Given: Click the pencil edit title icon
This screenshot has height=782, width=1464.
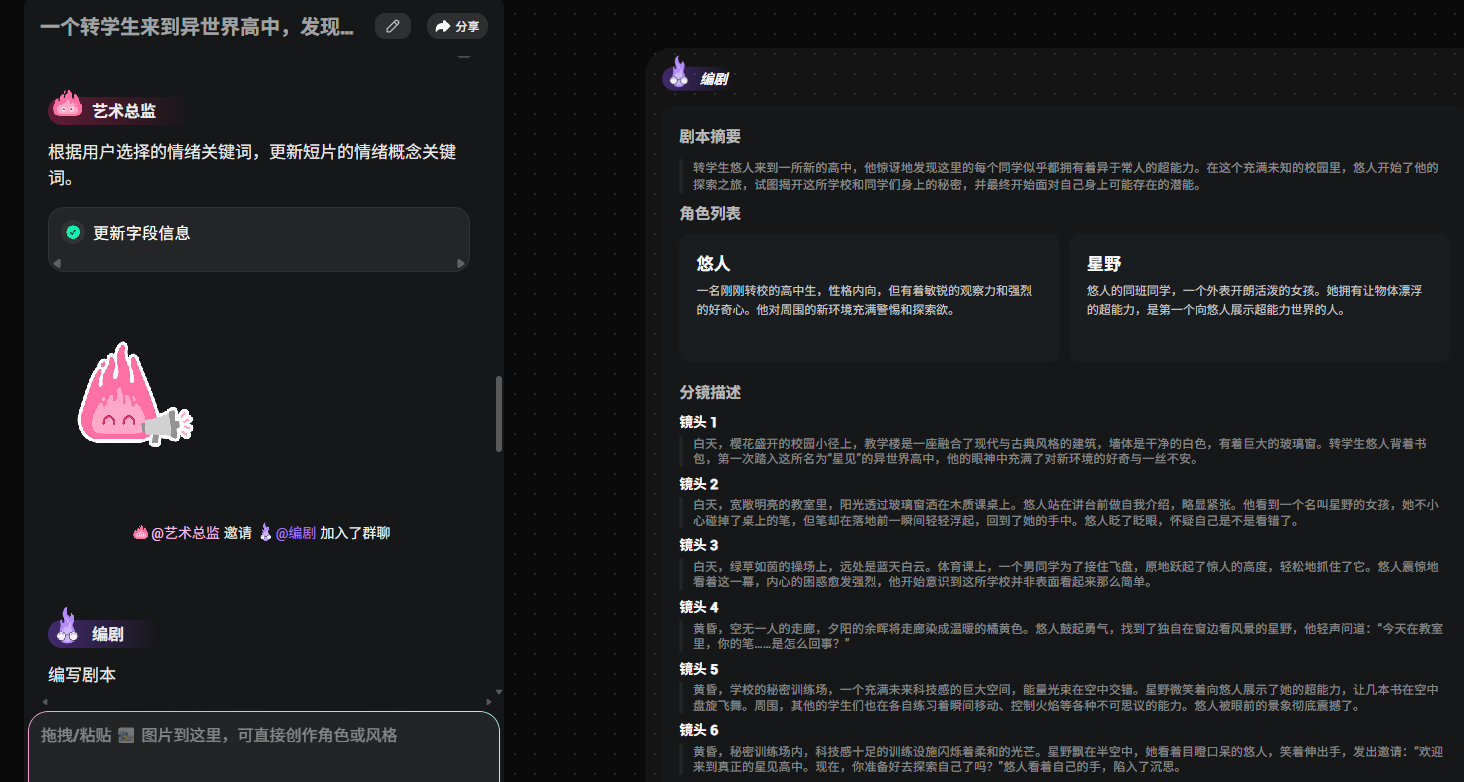Looking at the screenshot, I should click(x=393, y=27).
